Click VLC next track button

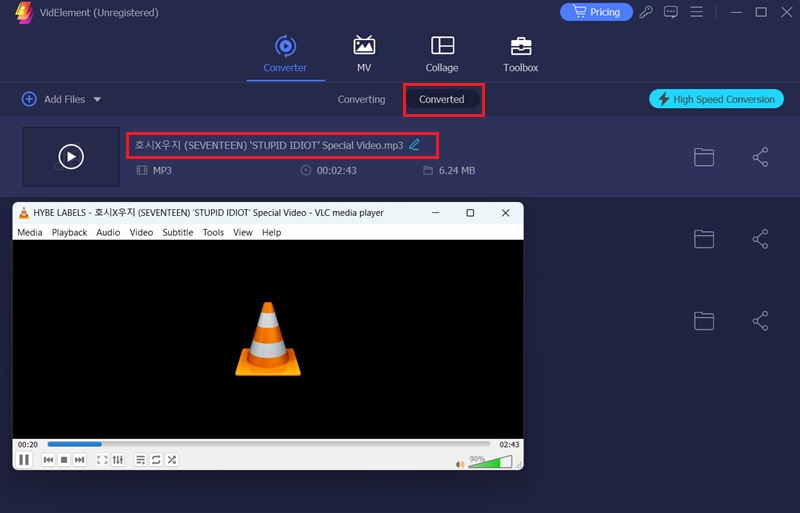pos(80,460)
